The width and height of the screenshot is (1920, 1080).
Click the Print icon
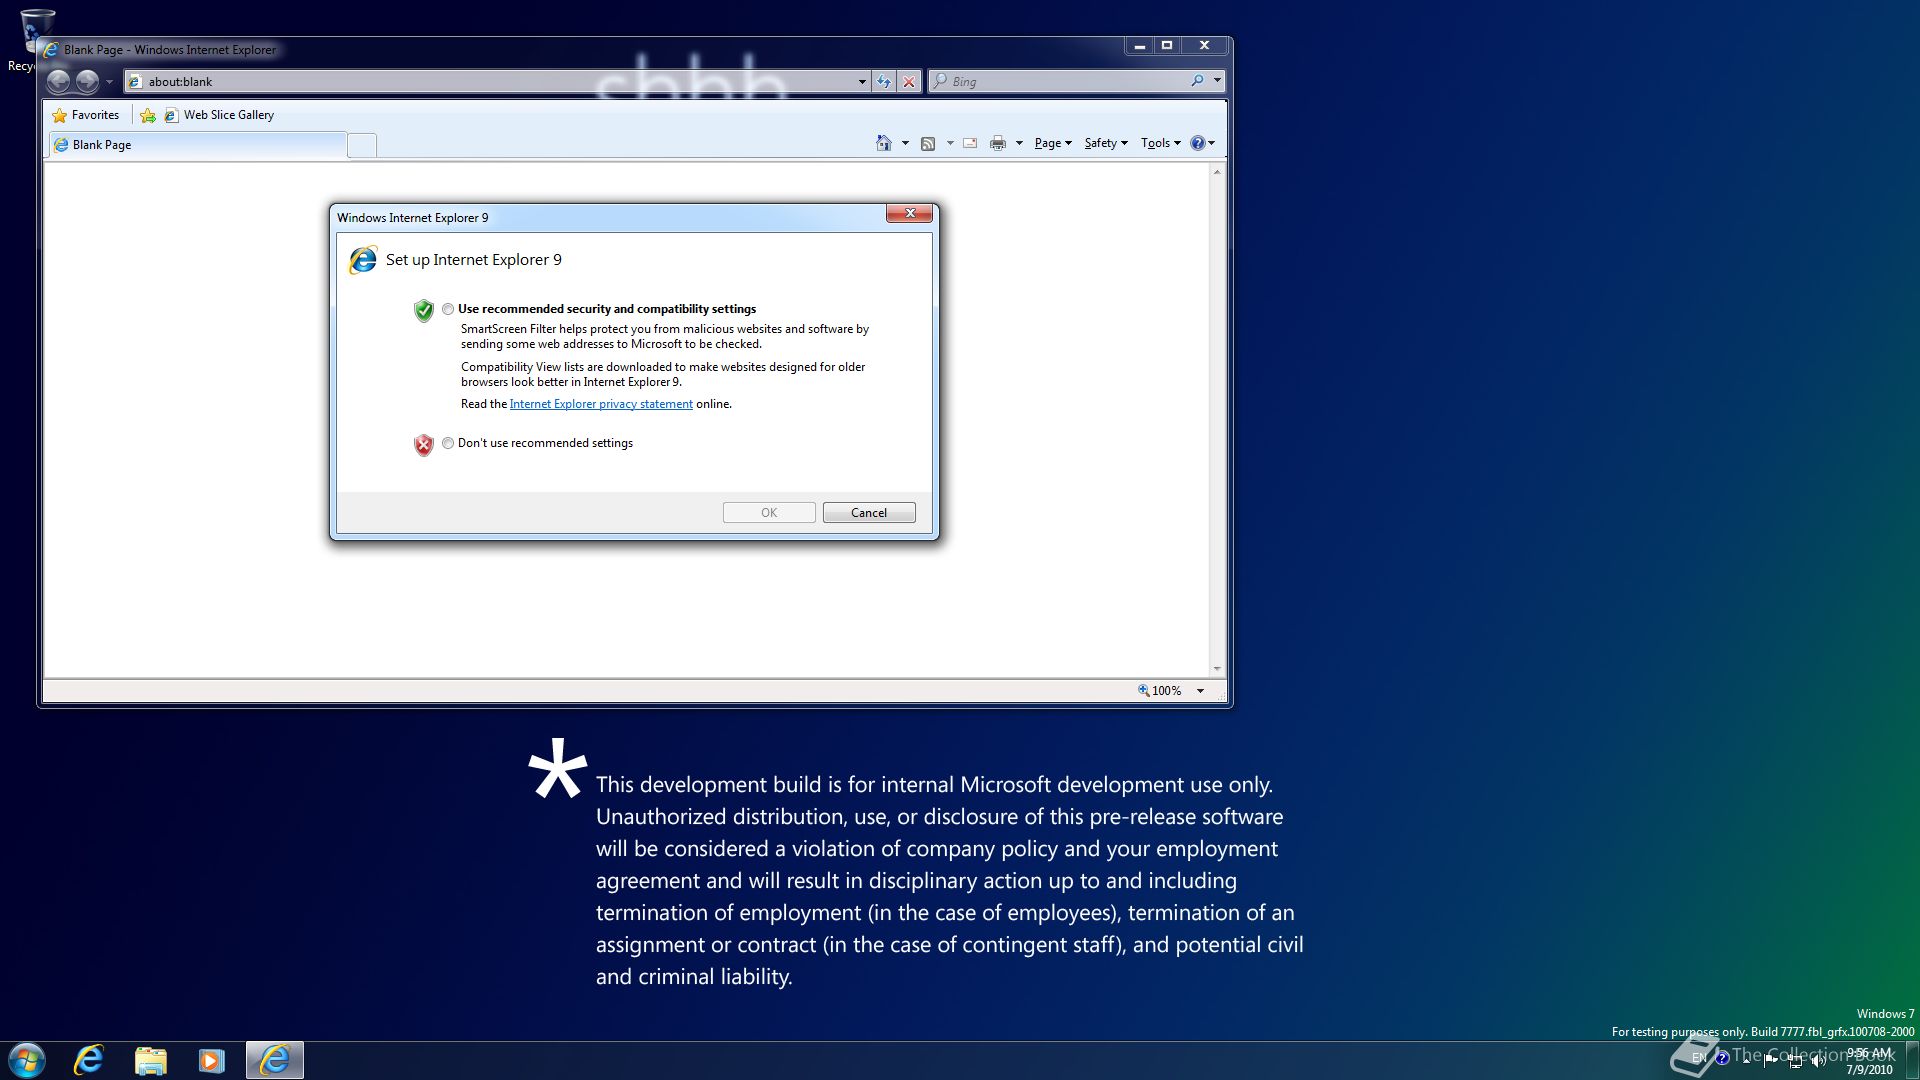click(x=997, y=143)
